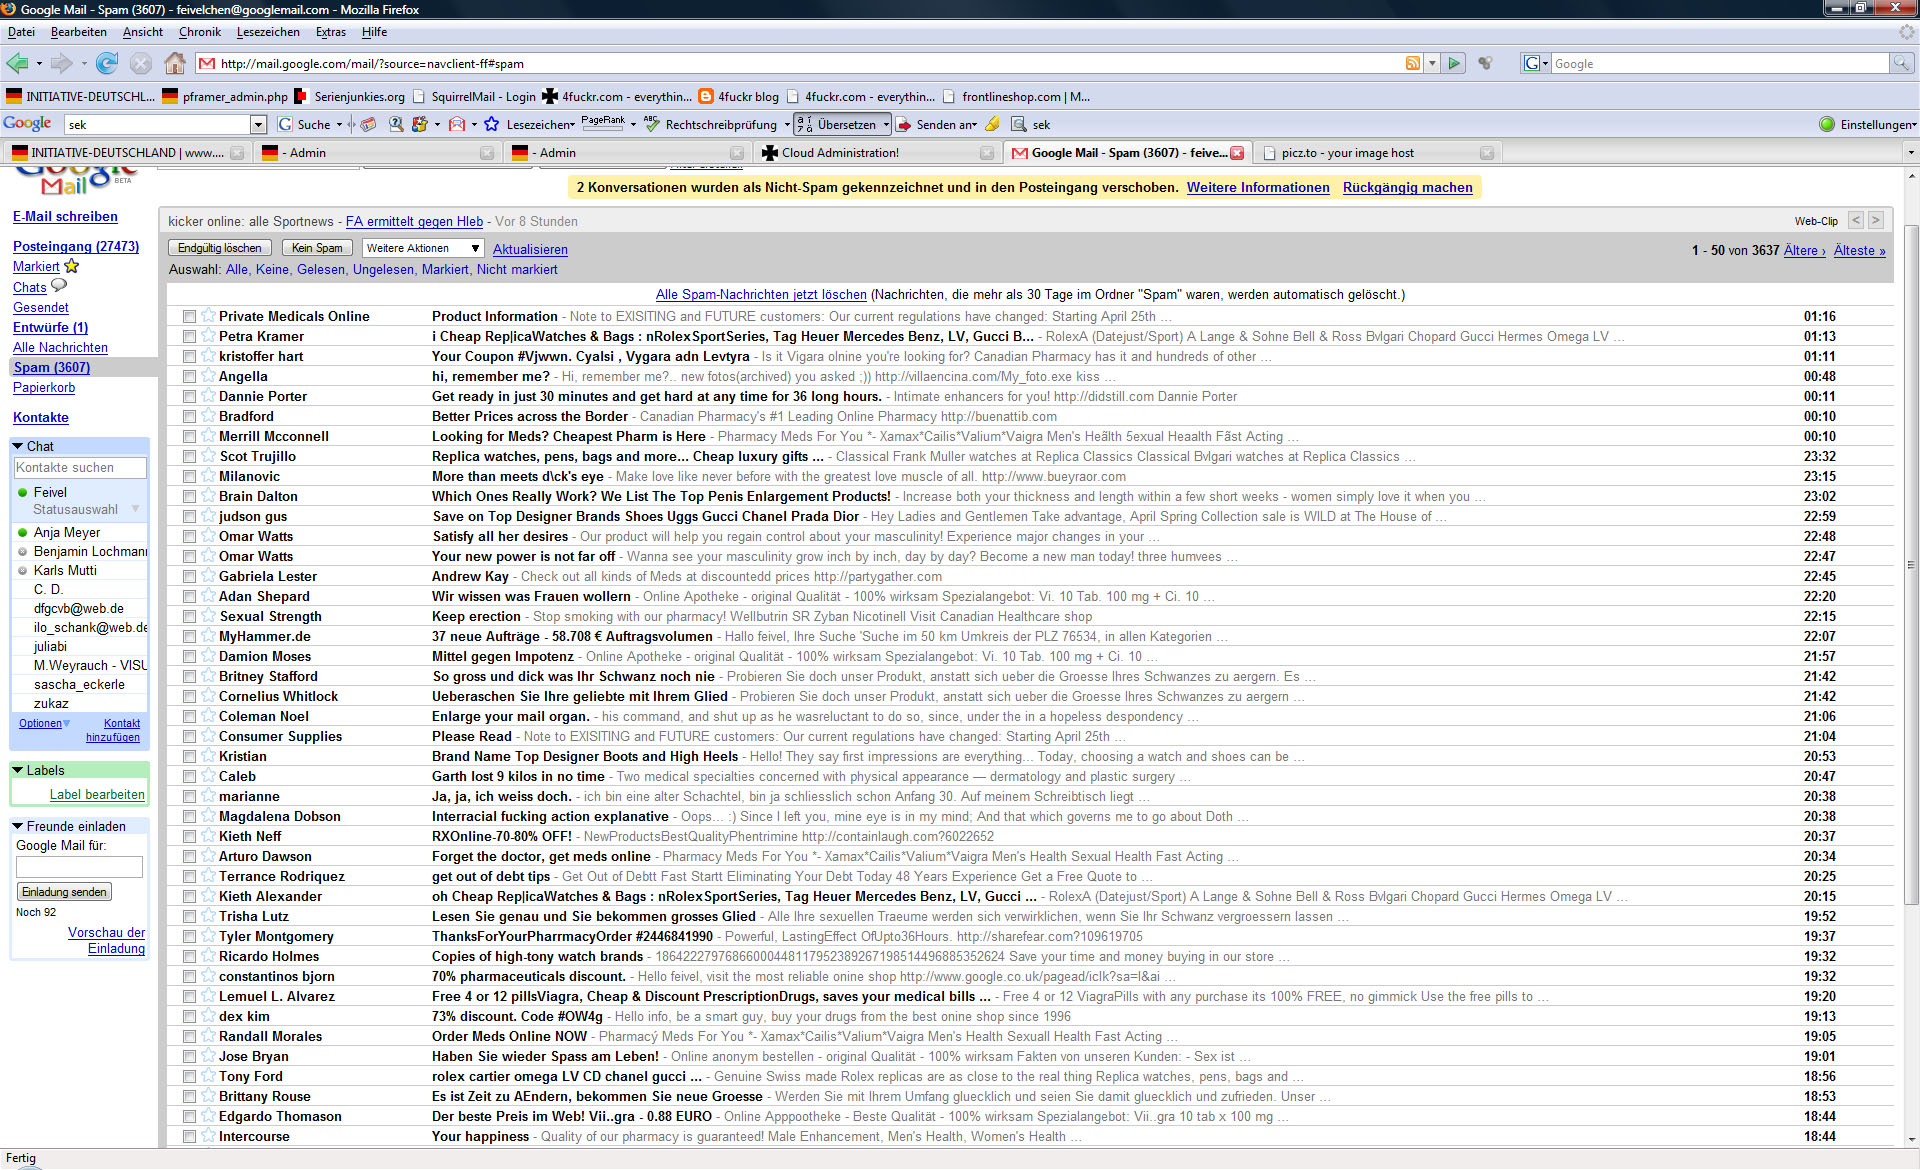Viewport: 1920px width, 1170px height.
Task: Click the search magnifier in Google search box
Action: (x=1900, y=63)
